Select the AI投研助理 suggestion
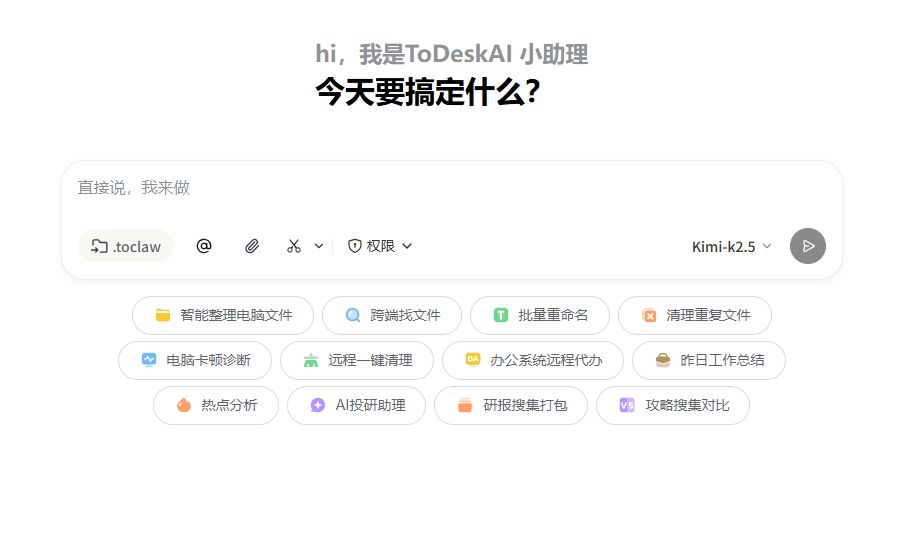Image resolution: width=922 pixels, height=533 pixels. pos(356,405)
